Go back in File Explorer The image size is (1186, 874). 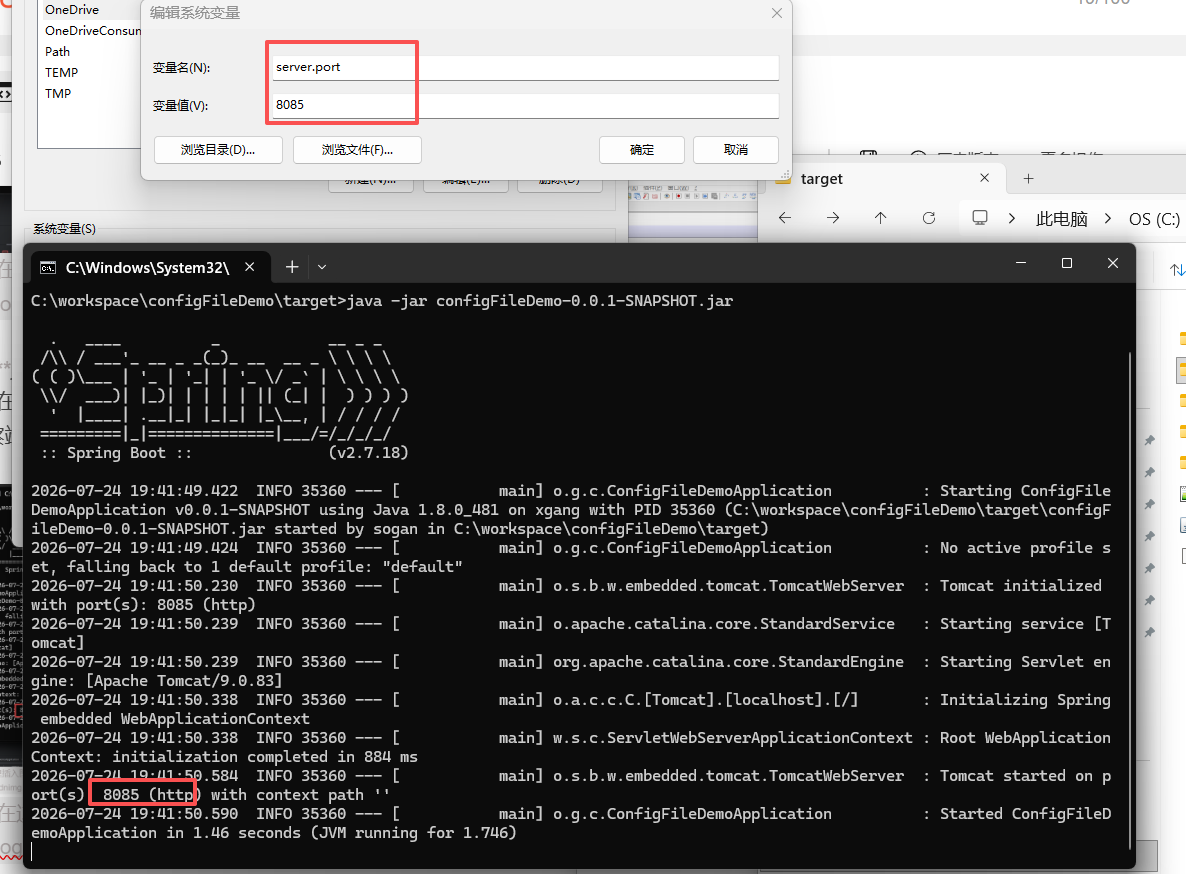point(785,218)
